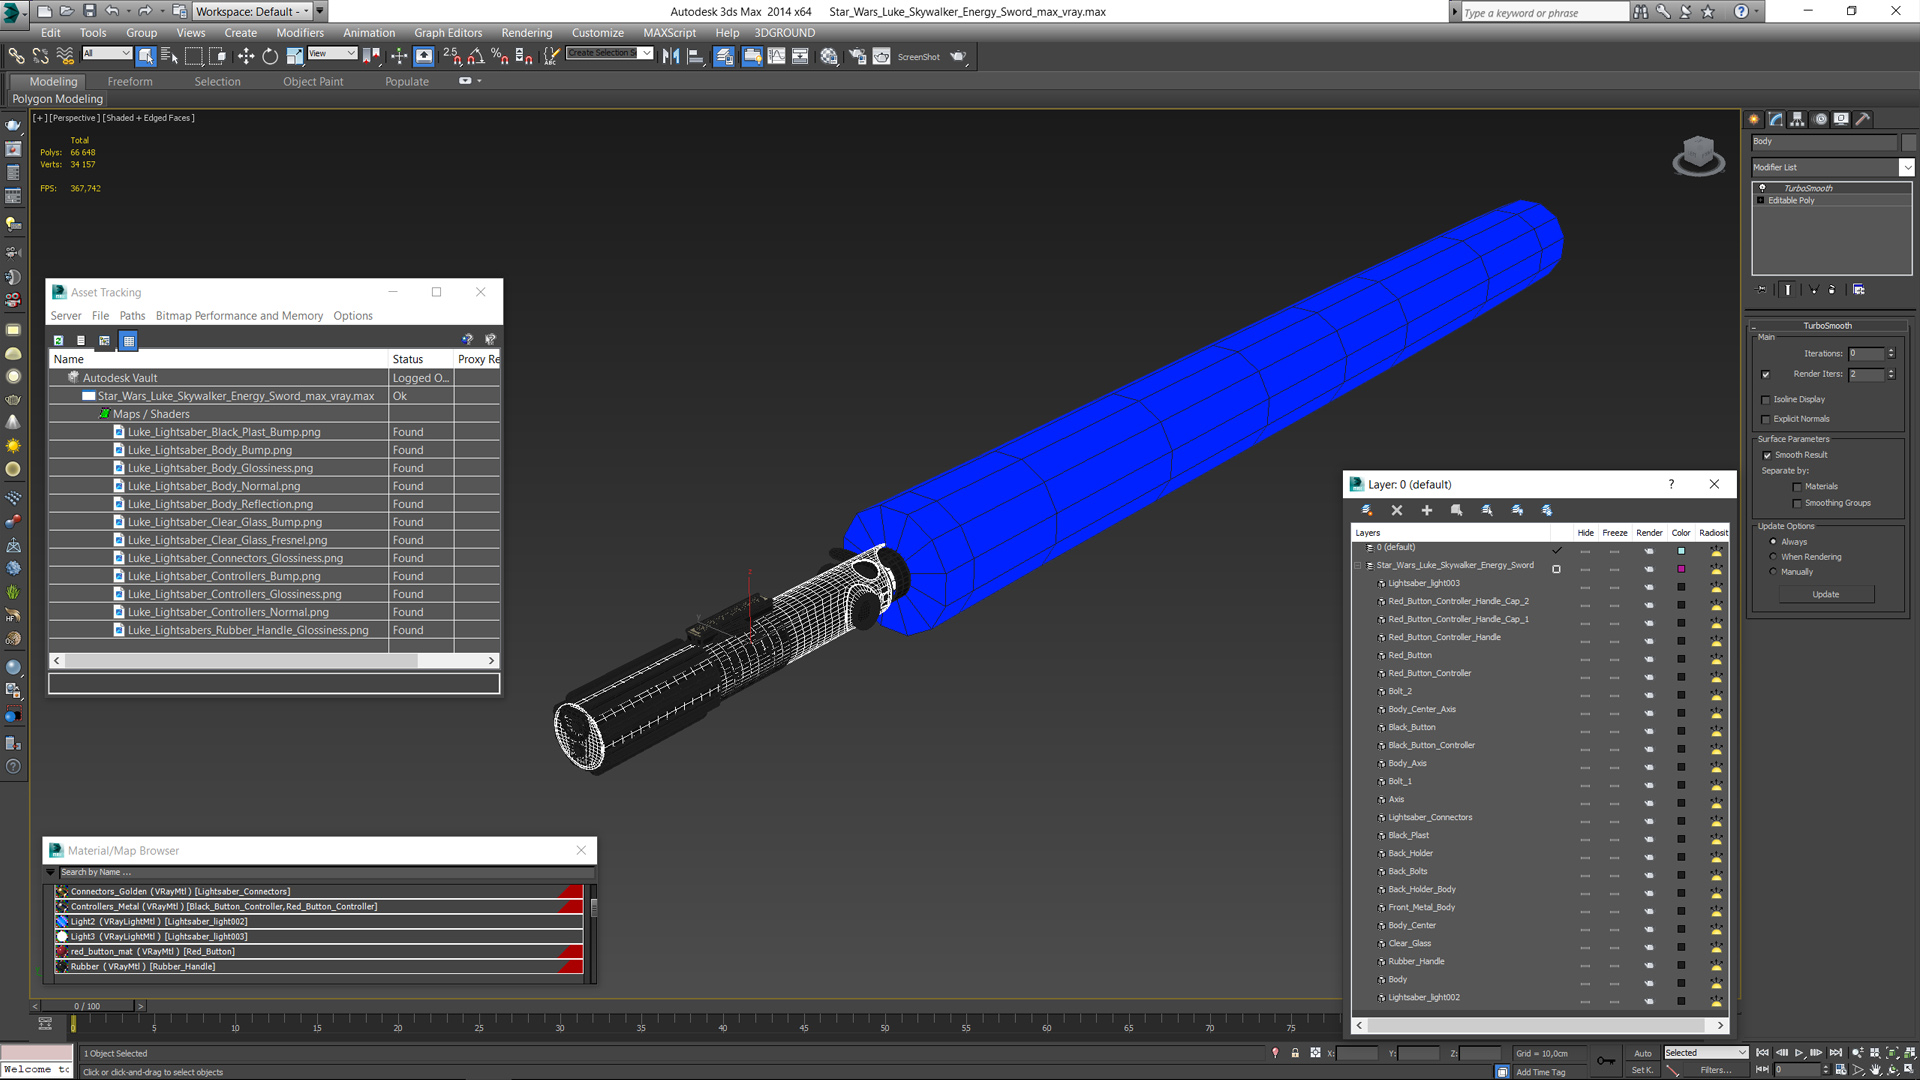The height and width of the screenshot is (1080, 1920).
Task: Click Add Selected Objects plus icon in Layer dialog
Action: 1427,511
